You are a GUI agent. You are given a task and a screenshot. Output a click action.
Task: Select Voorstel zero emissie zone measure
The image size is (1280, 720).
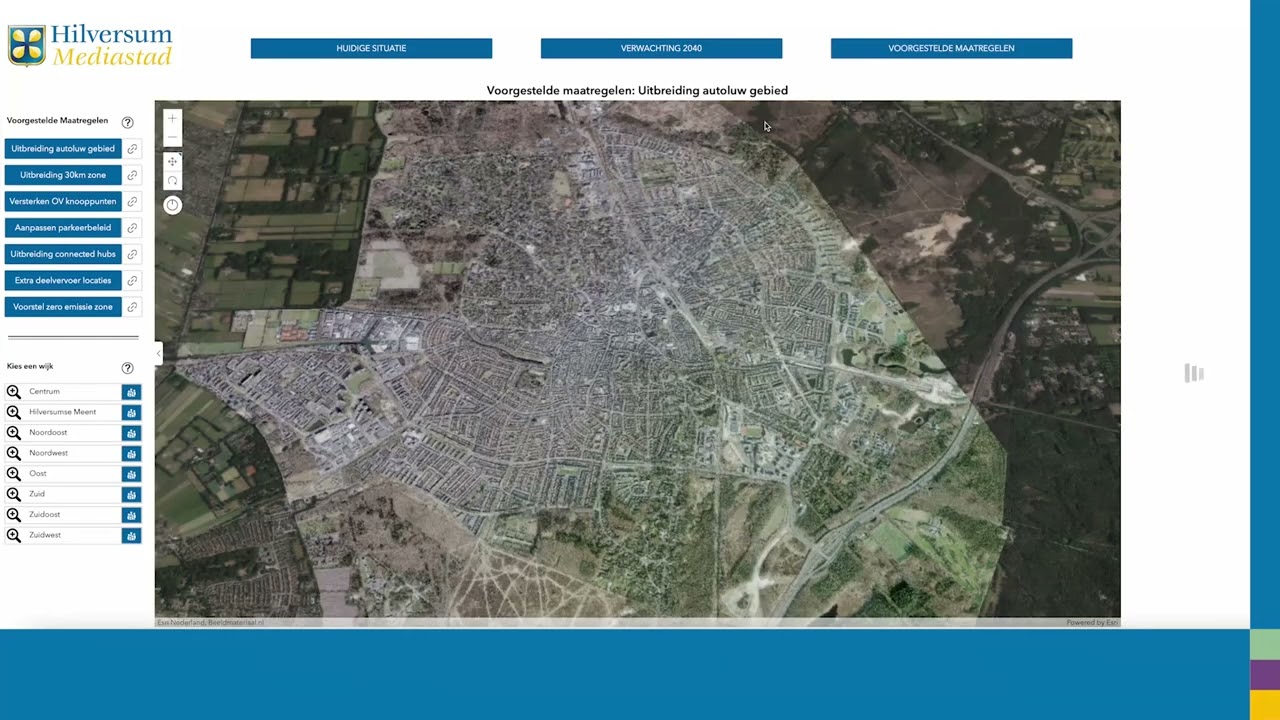click(63, 307)
